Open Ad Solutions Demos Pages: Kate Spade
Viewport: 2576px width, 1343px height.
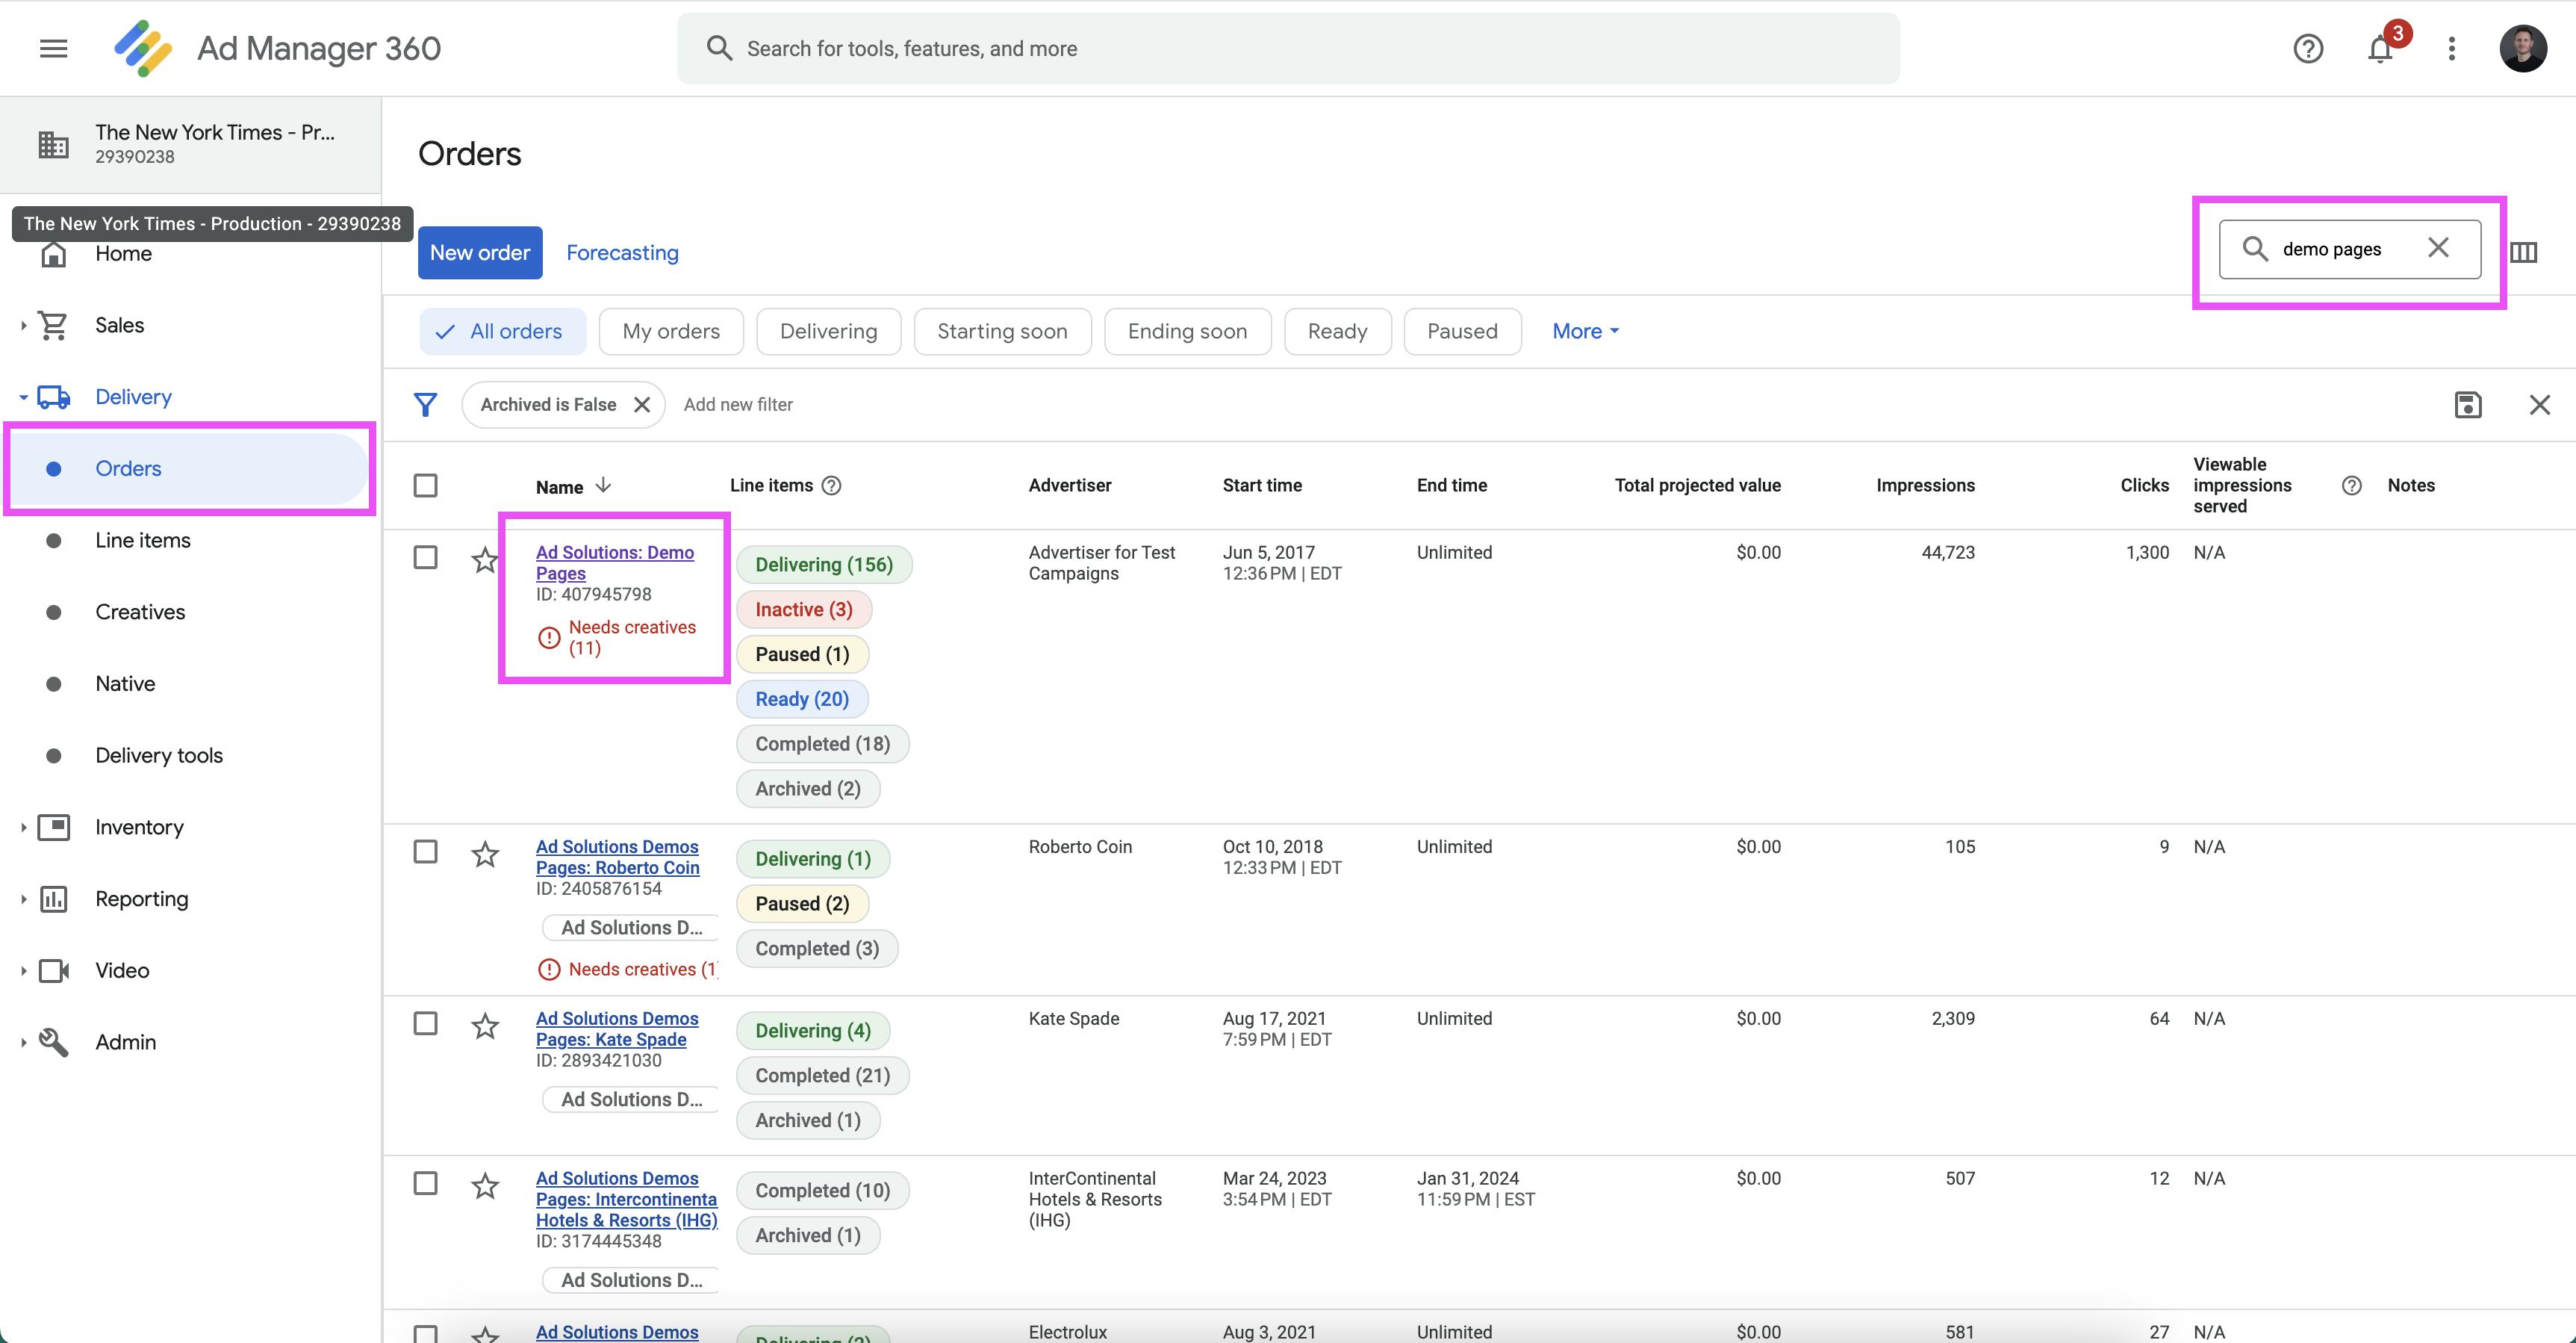click(x=617, y=1029)
